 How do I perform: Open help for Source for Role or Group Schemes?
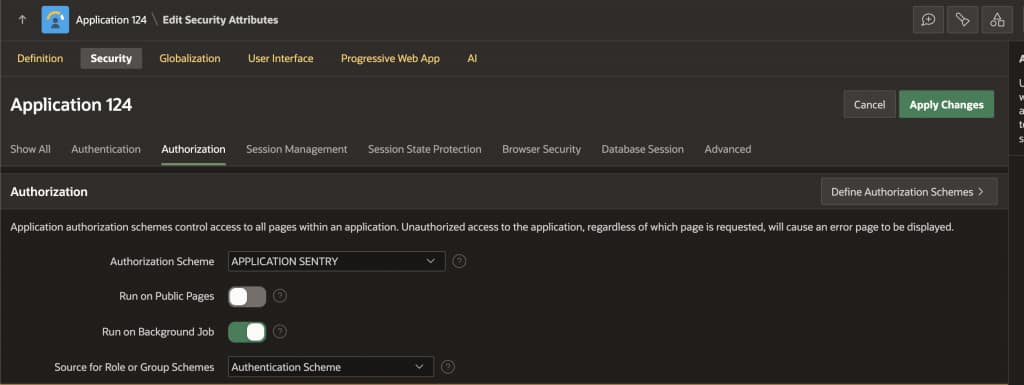(447, 367)
